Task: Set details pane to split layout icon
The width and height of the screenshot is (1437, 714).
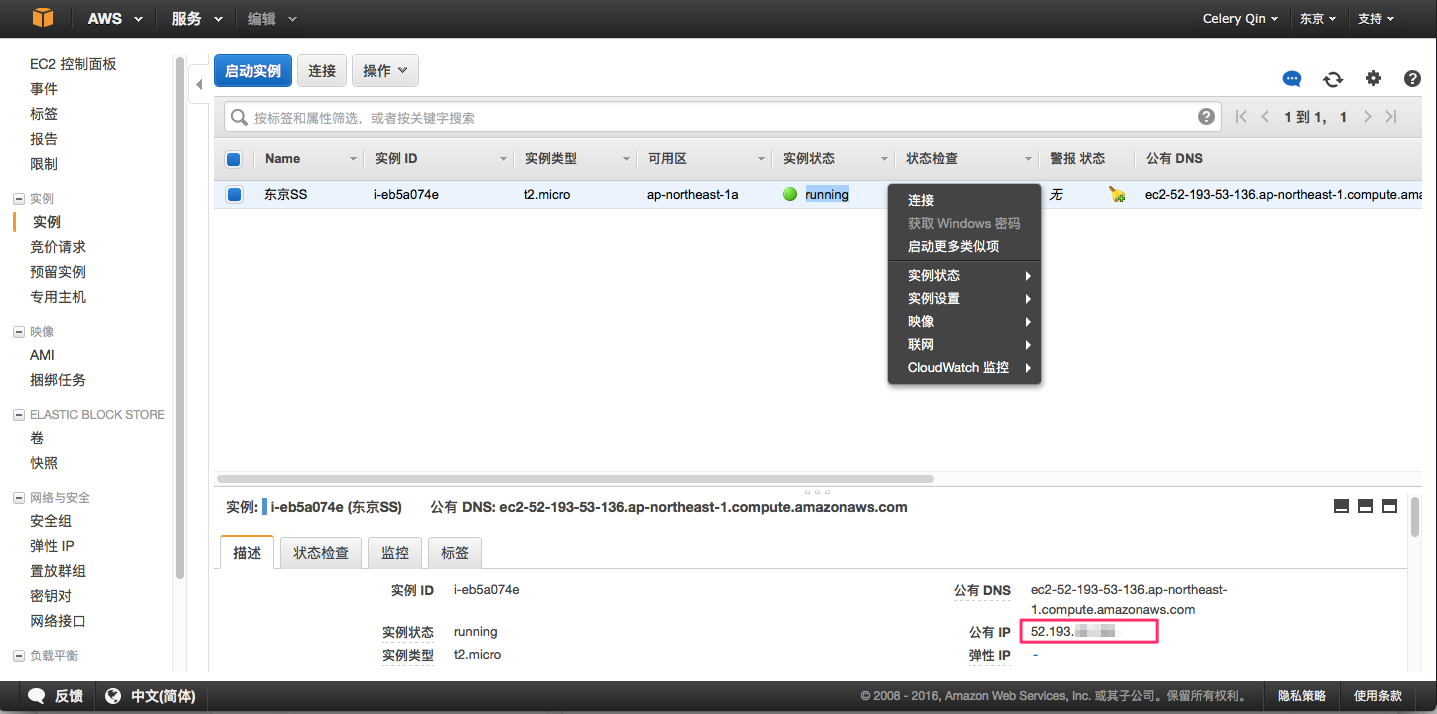Action: pos(1365,507)
